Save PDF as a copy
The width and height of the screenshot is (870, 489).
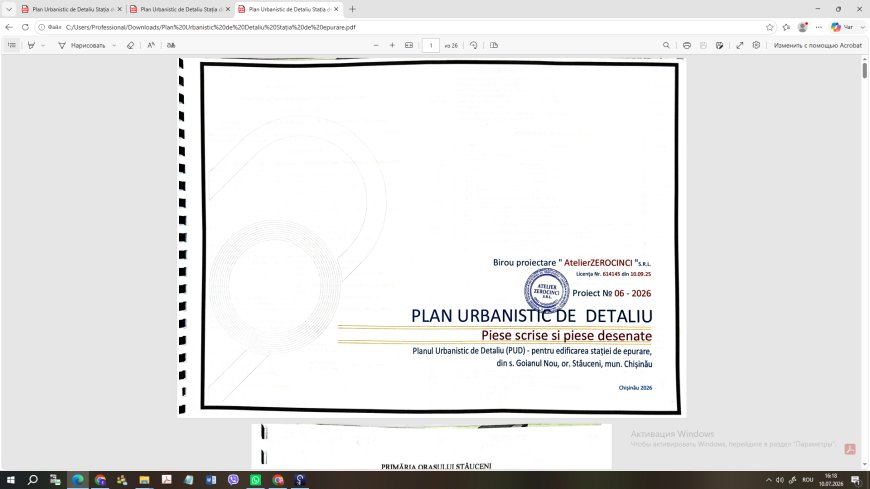tap(720, 46)
